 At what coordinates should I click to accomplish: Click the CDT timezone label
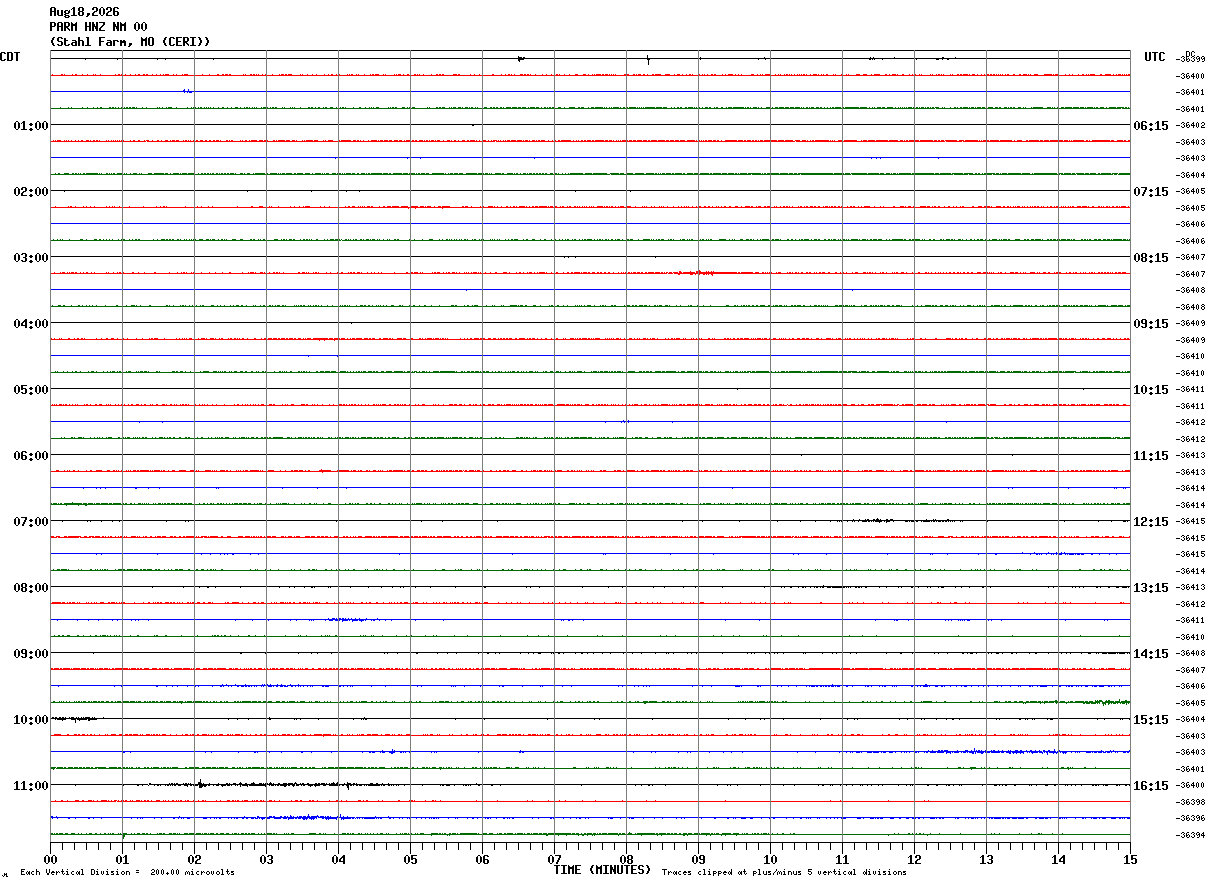point(10,57)
